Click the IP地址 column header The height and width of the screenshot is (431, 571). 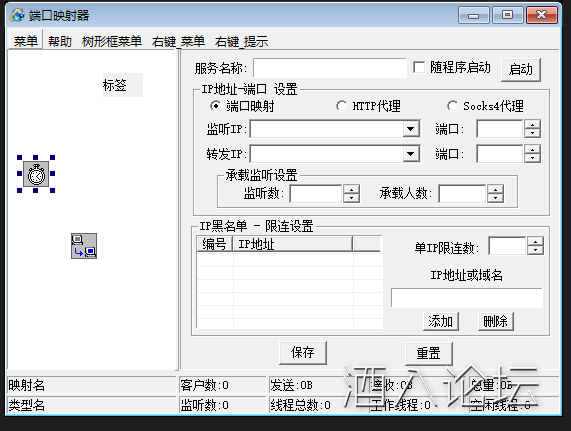click(x=293, y=244)
